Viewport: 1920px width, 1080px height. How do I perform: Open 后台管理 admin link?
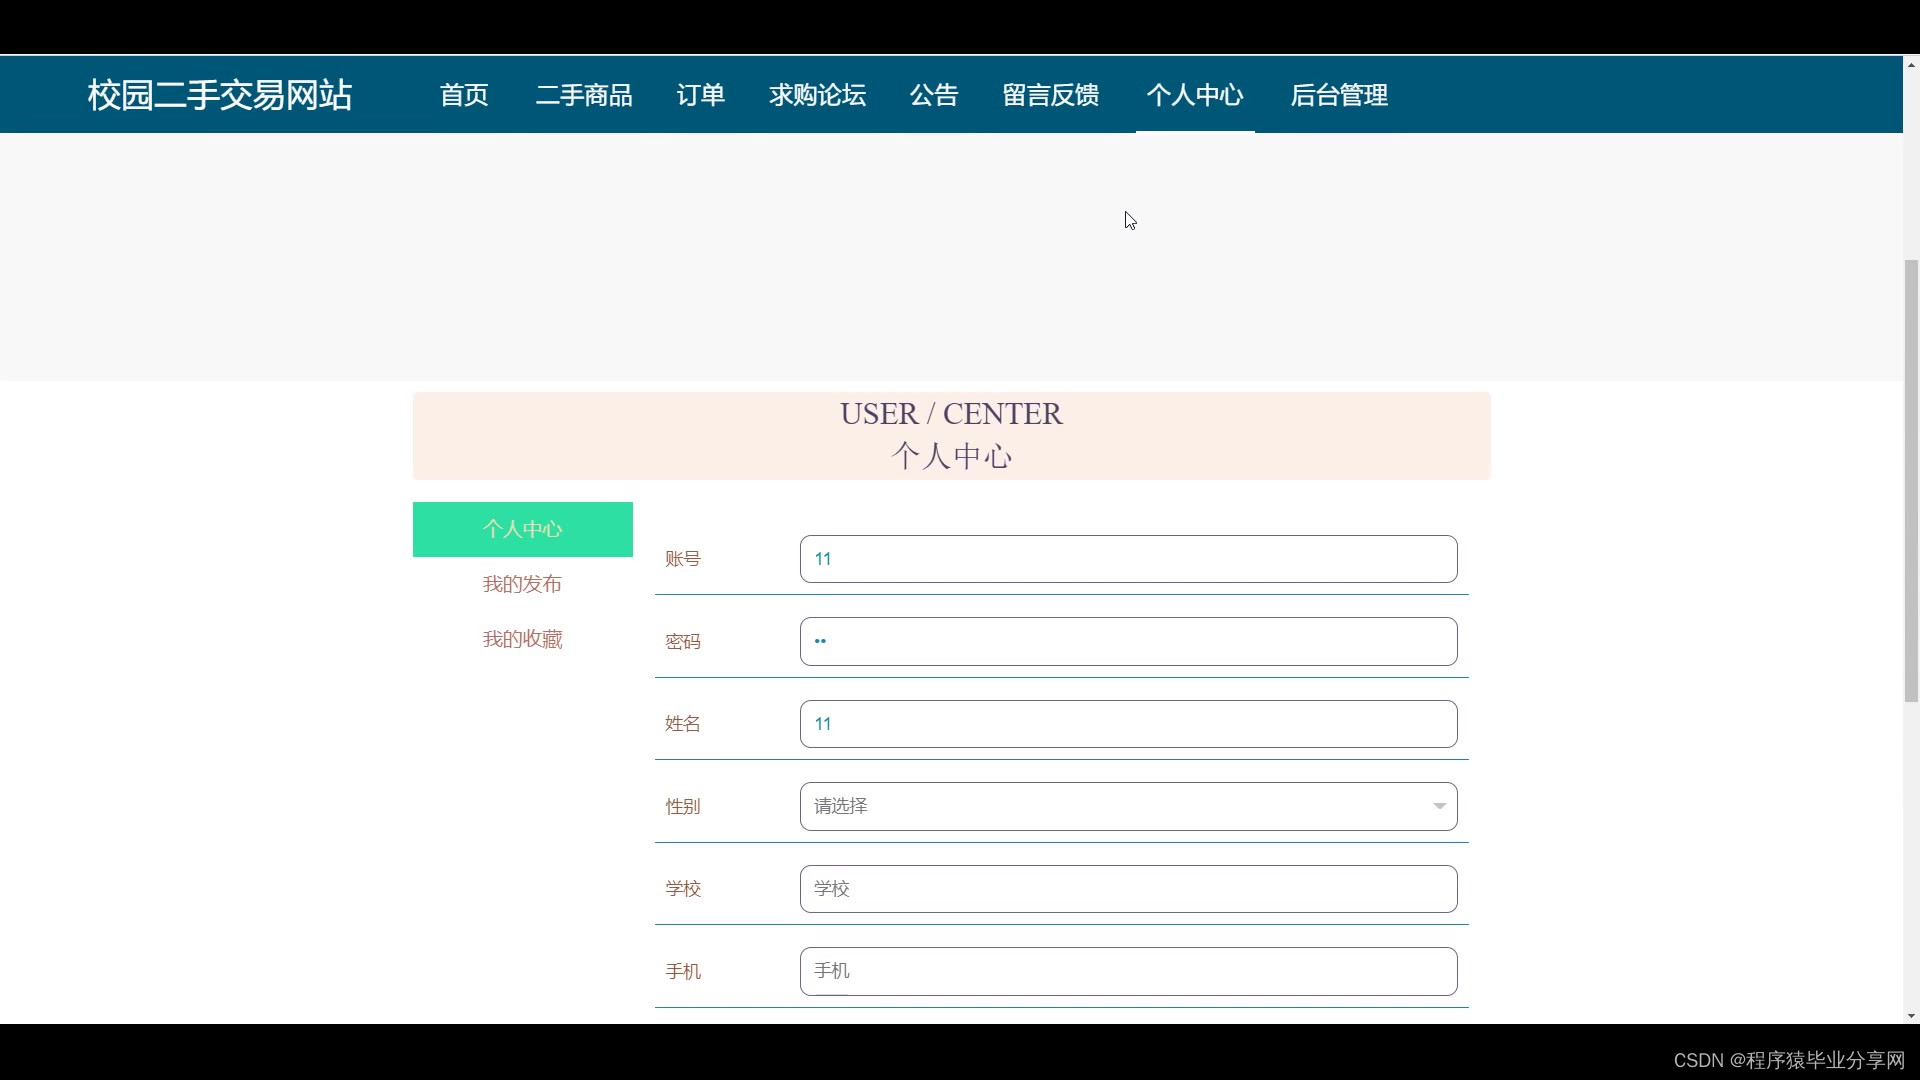[1339, 95]
